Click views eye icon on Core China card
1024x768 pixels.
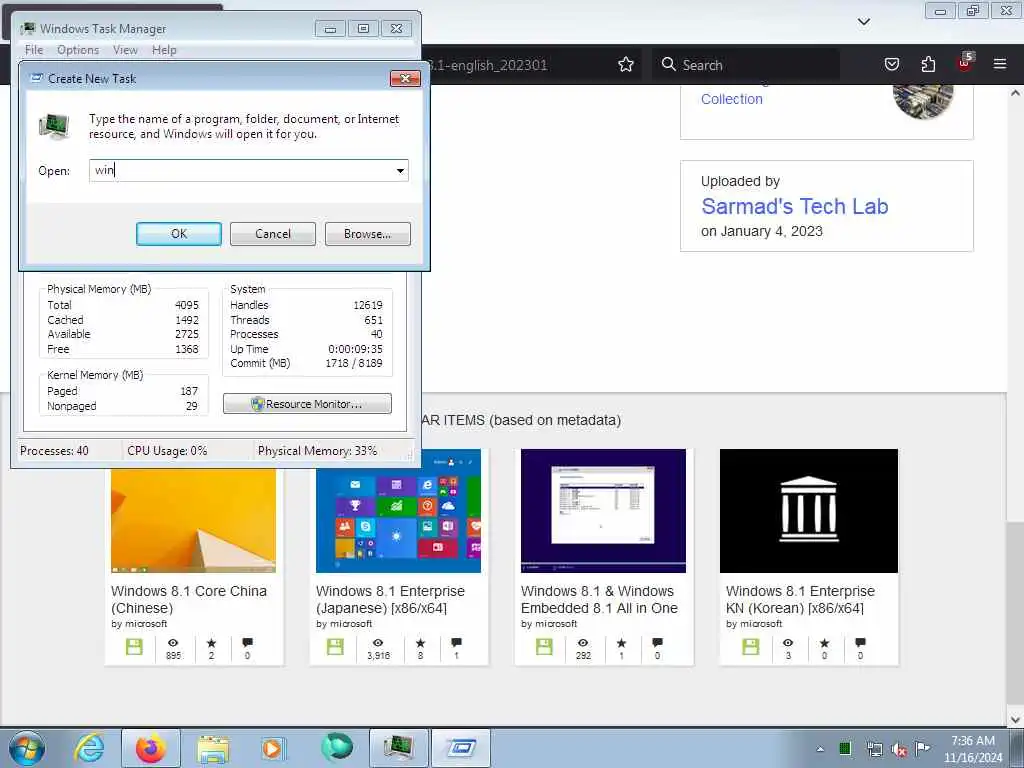173,643
